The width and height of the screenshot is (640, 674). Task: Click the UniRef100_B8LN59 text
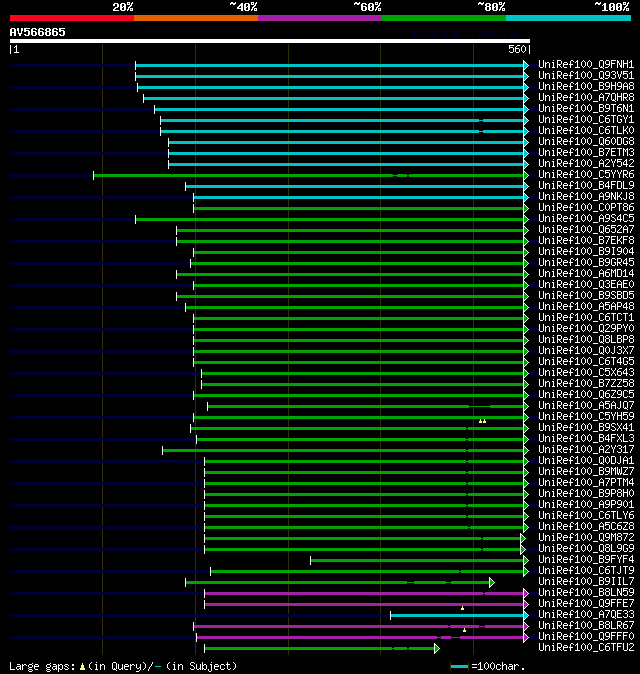(x=586, y=593)
